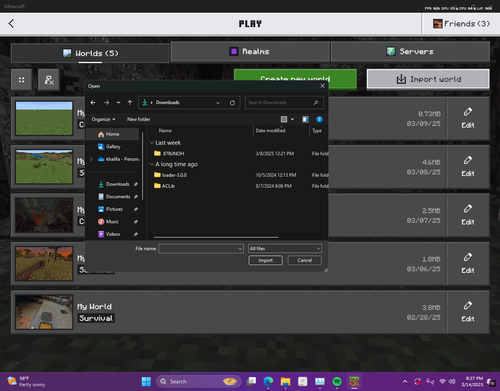Viewport: 500px width, 391px height.
Task: Go back in the Open dialog
Action: coord(93,103)
